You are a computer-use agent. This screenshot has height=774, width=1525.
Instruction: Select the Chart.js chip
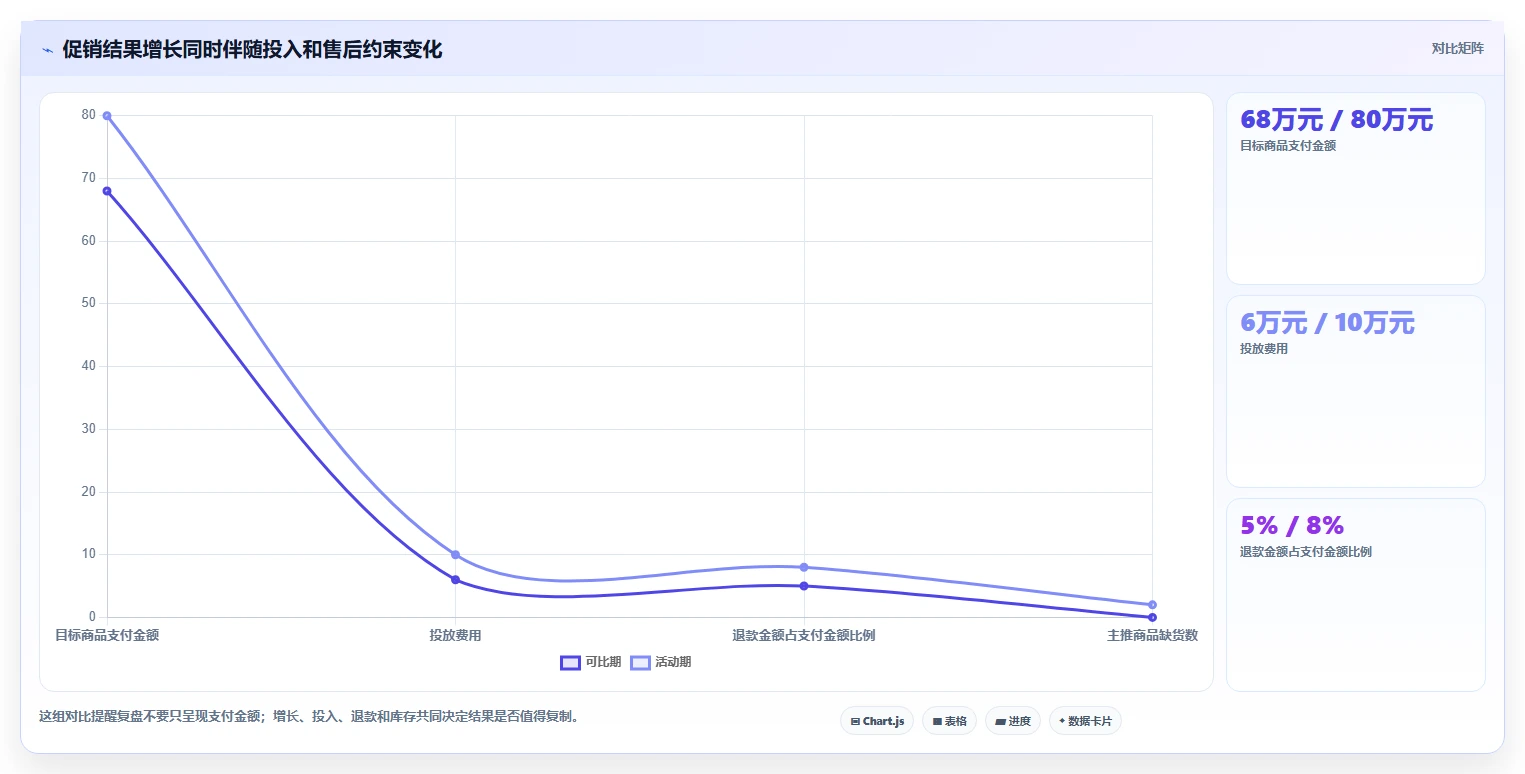click(877, 721)
